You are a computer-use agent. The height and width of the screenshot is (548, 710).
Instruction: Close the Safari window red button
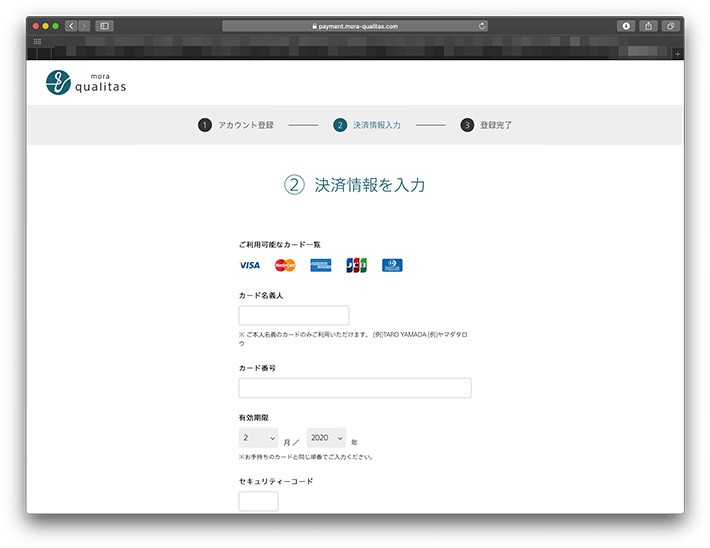36,26
